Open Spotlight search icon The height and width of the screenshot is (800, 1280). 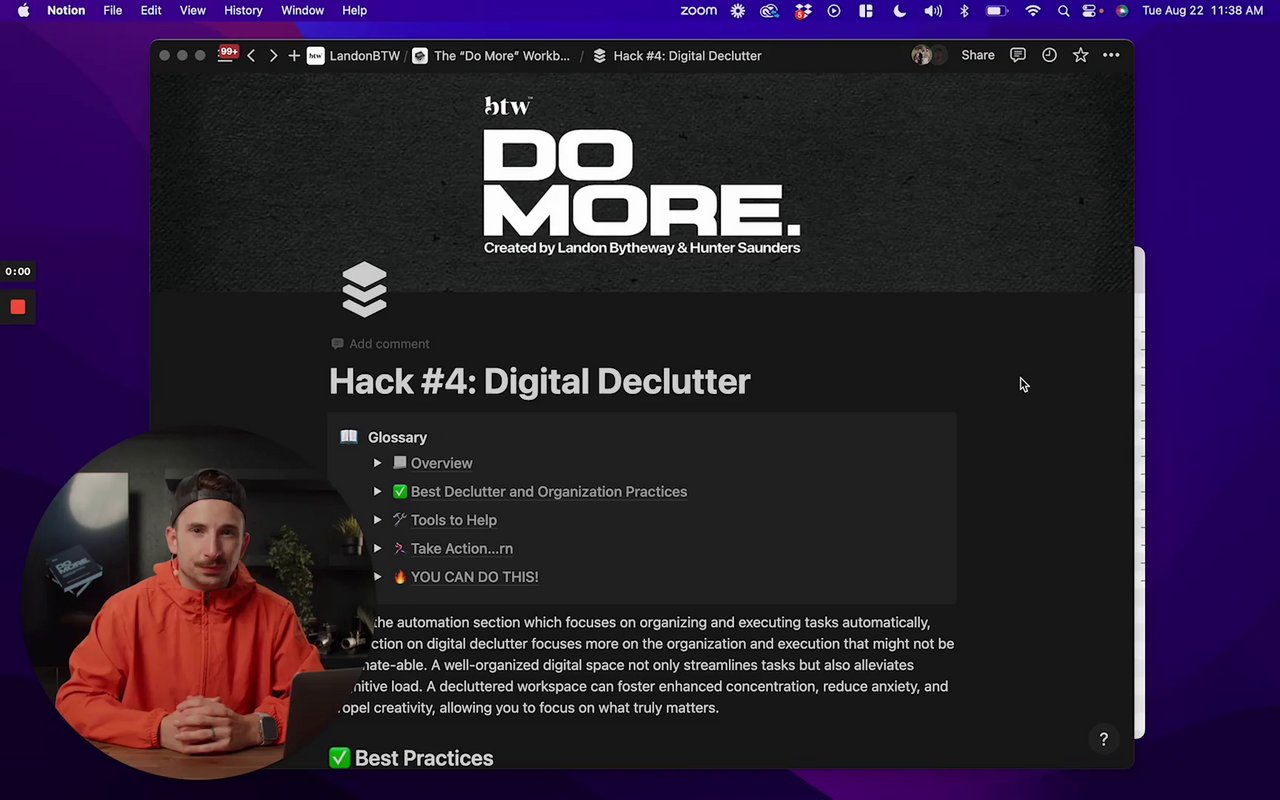point(1063,10)
